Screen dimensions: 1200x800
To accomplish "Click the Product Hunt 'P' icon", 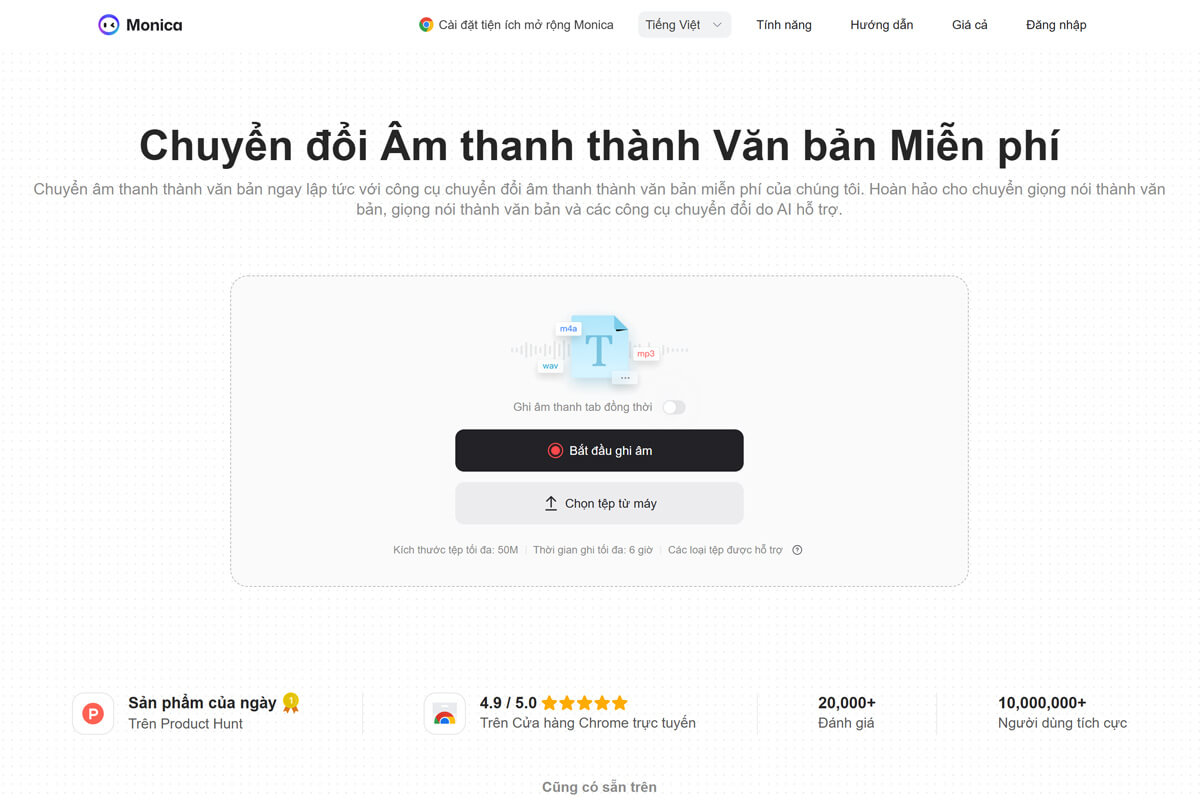I will point(93,714).
